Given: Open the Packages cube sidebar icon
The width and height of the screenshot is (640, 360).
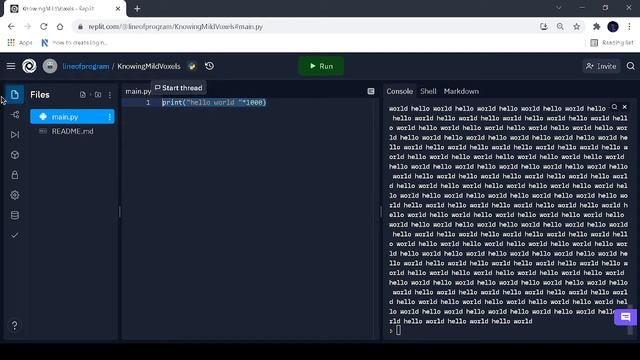Looking at the screenshot, I should click(x=15, y=155).
